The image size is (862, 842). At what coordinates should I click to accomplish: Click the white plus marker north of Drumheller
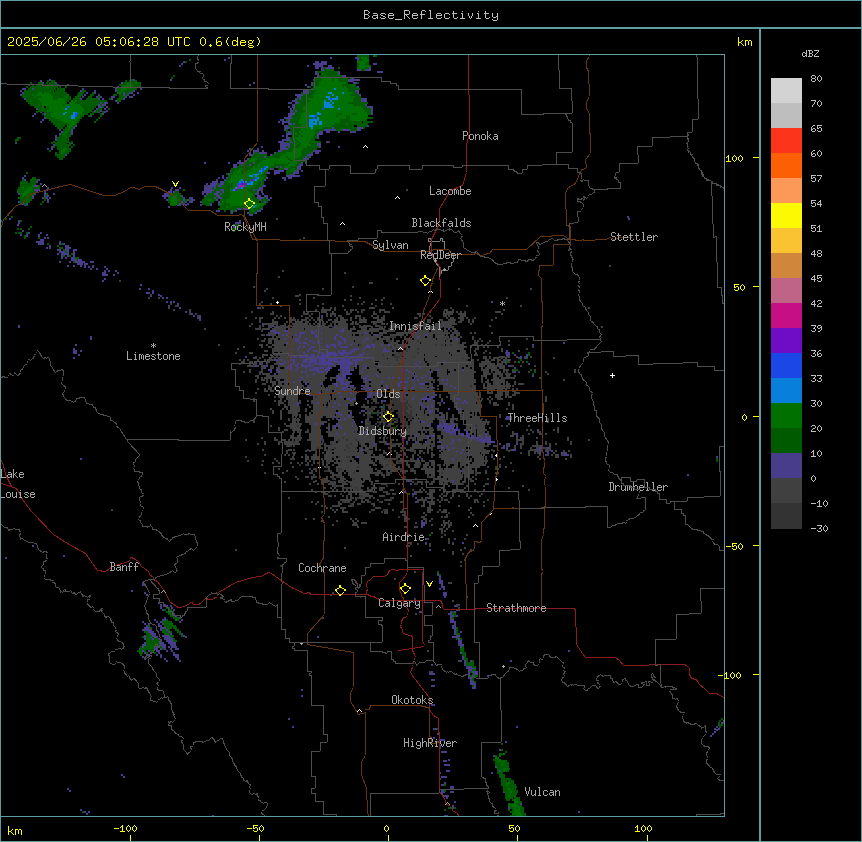tap(612, 375)
